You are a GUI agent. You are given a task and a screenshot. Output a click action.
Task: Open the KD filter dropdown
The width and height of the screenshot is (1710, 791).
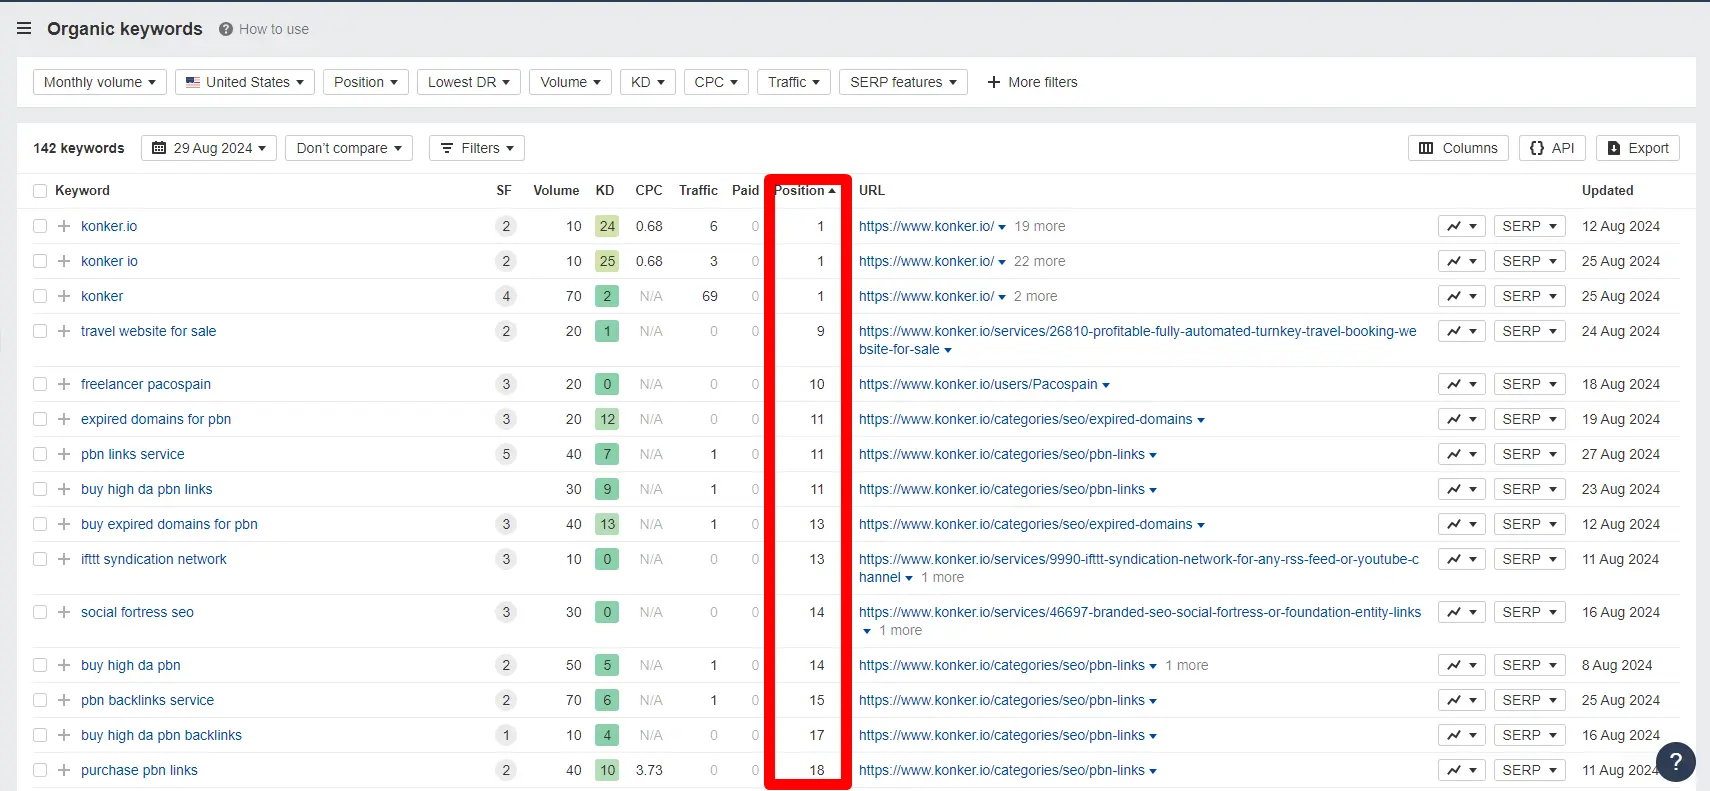click(x=648, y=82)
